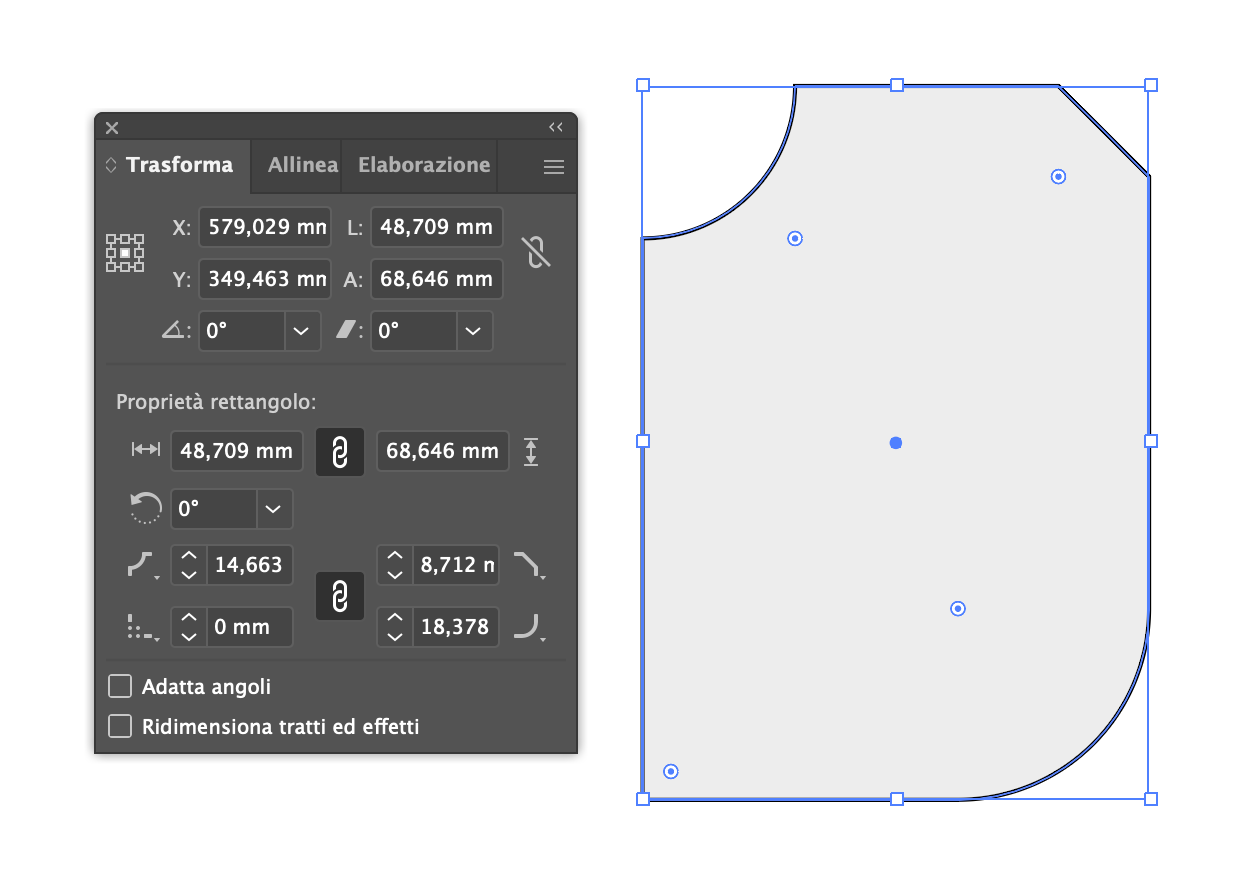Image resolution: width=1252 pixels, height=872 pixels.
Task: Click the top-right corner type icon
Action: [527, 565]
